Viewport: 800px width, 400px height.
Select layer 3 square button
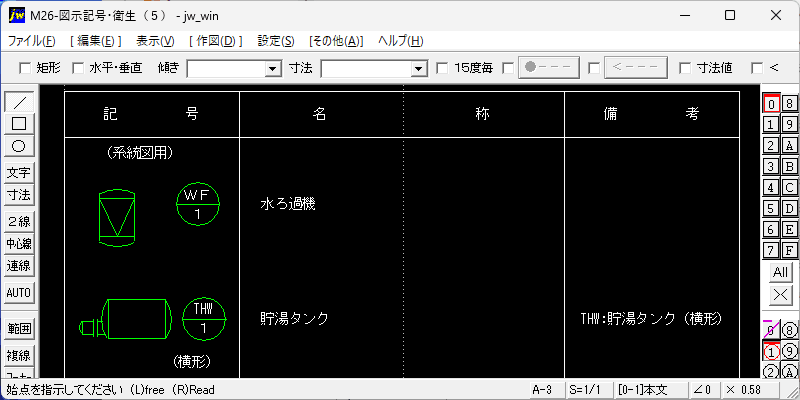tap(771, 166)
